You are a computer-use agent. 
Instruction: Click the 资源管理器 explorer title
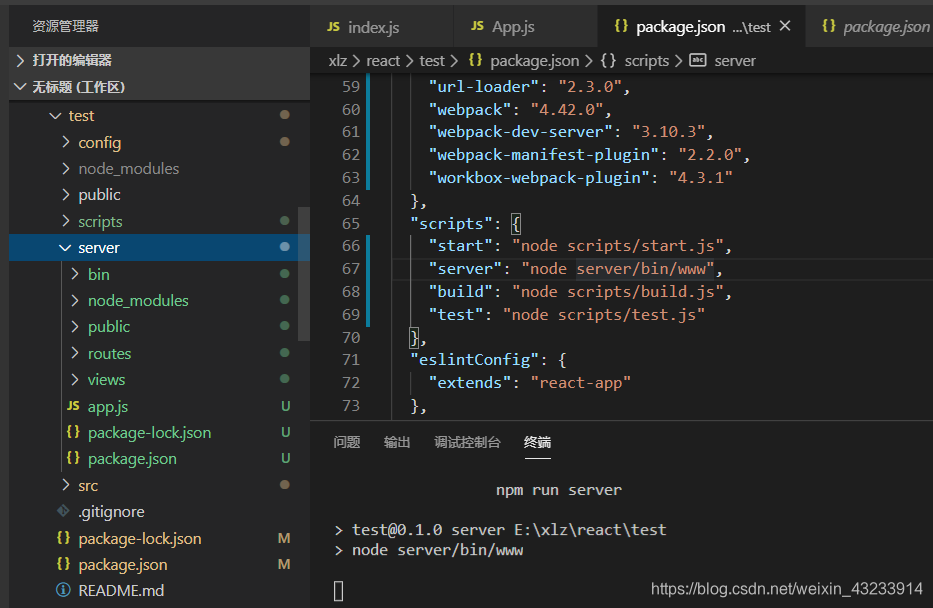tap(65, 26)
